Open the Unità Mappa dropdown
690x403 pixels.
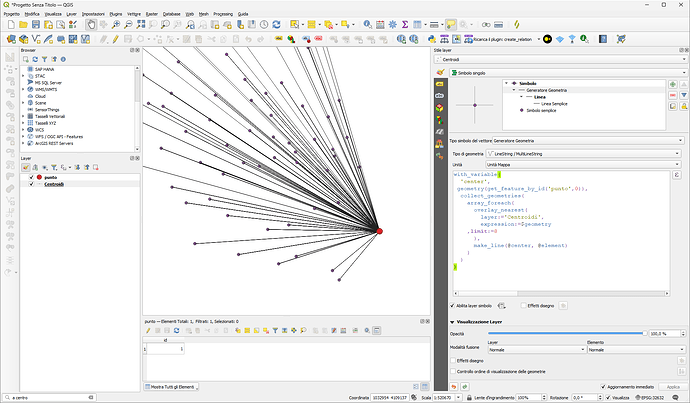click(583, 165)
